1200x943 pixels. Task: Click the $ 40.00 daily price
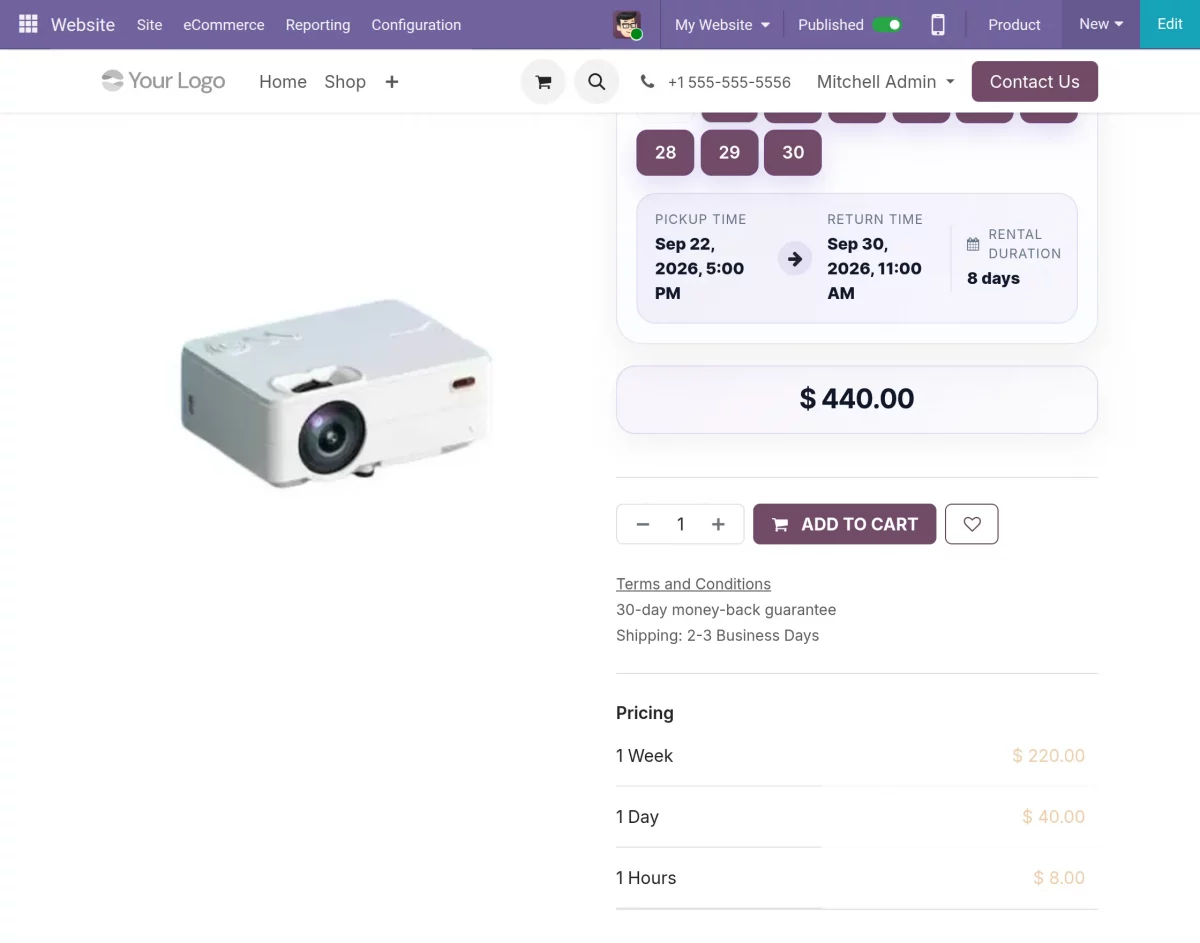[1053, 817]
